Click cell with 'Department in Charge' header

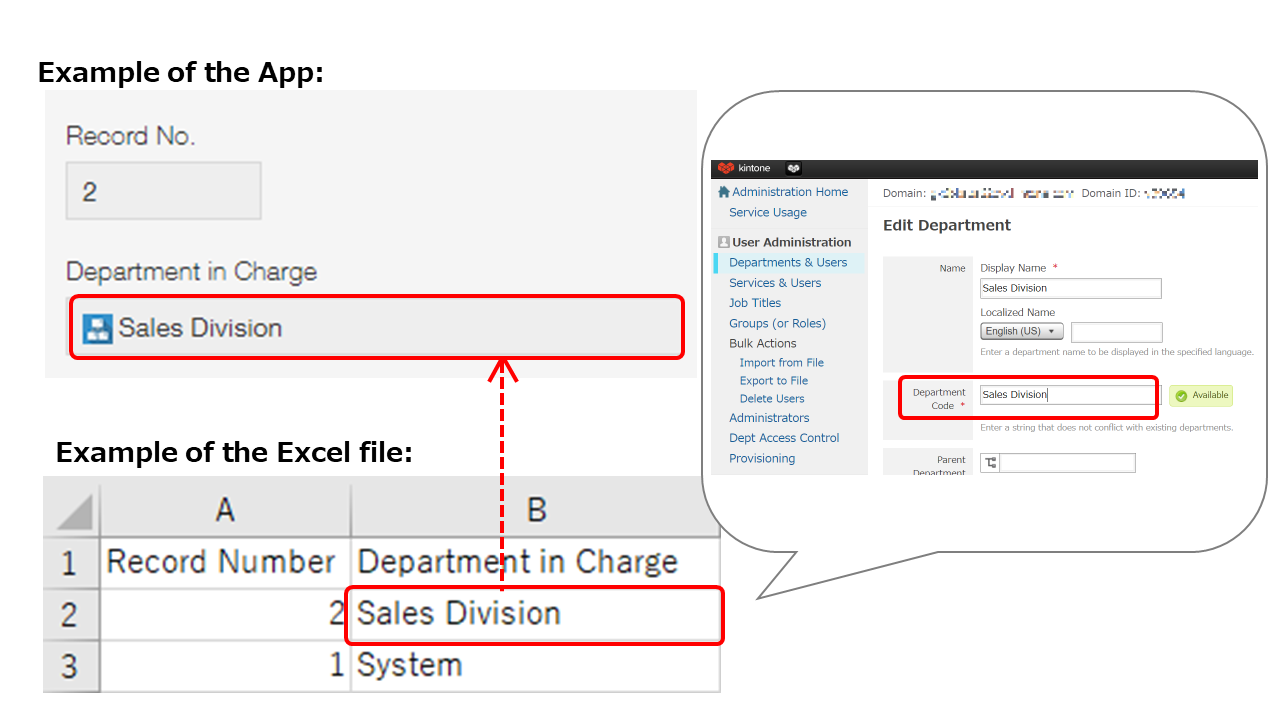pyautogui.click(x=535, y=562)
